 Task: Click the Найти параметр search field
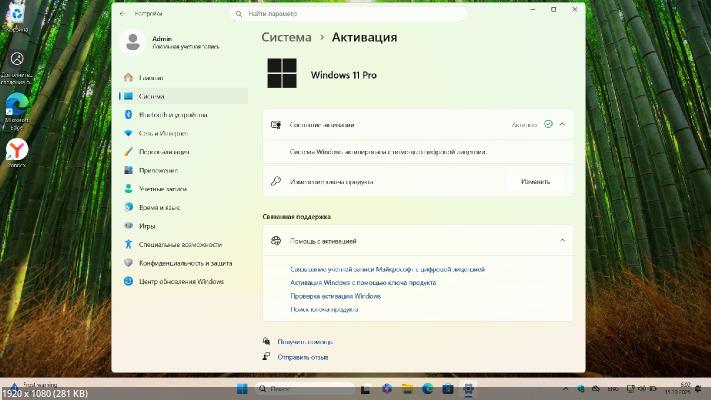tap(348, 14)
